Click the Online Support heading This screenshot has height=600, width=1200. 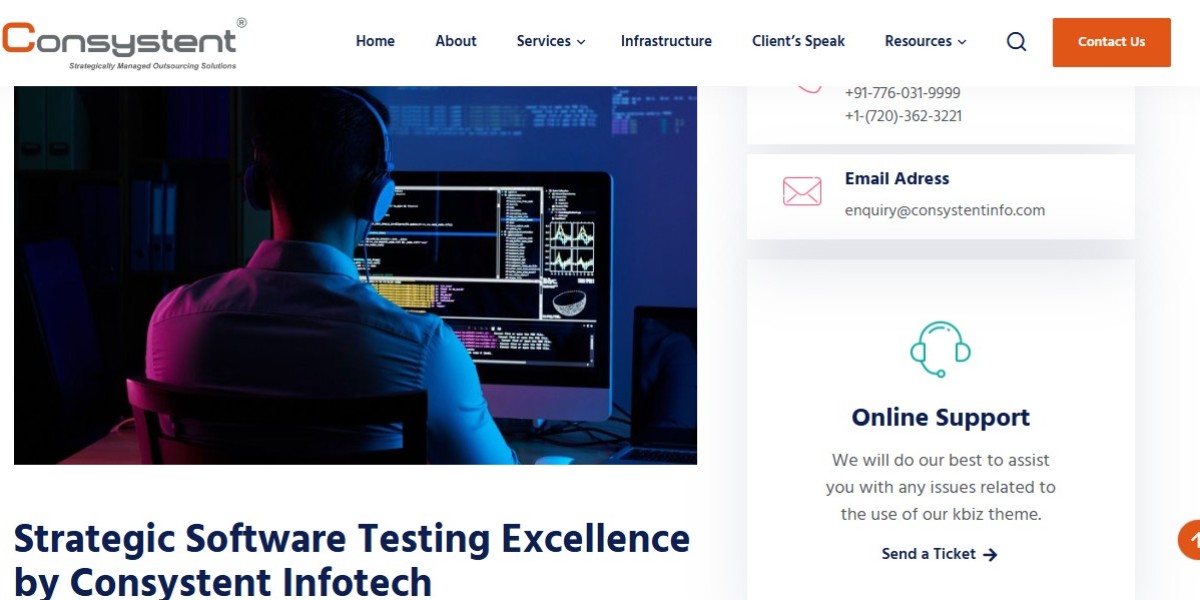click(x=940, y=418)
